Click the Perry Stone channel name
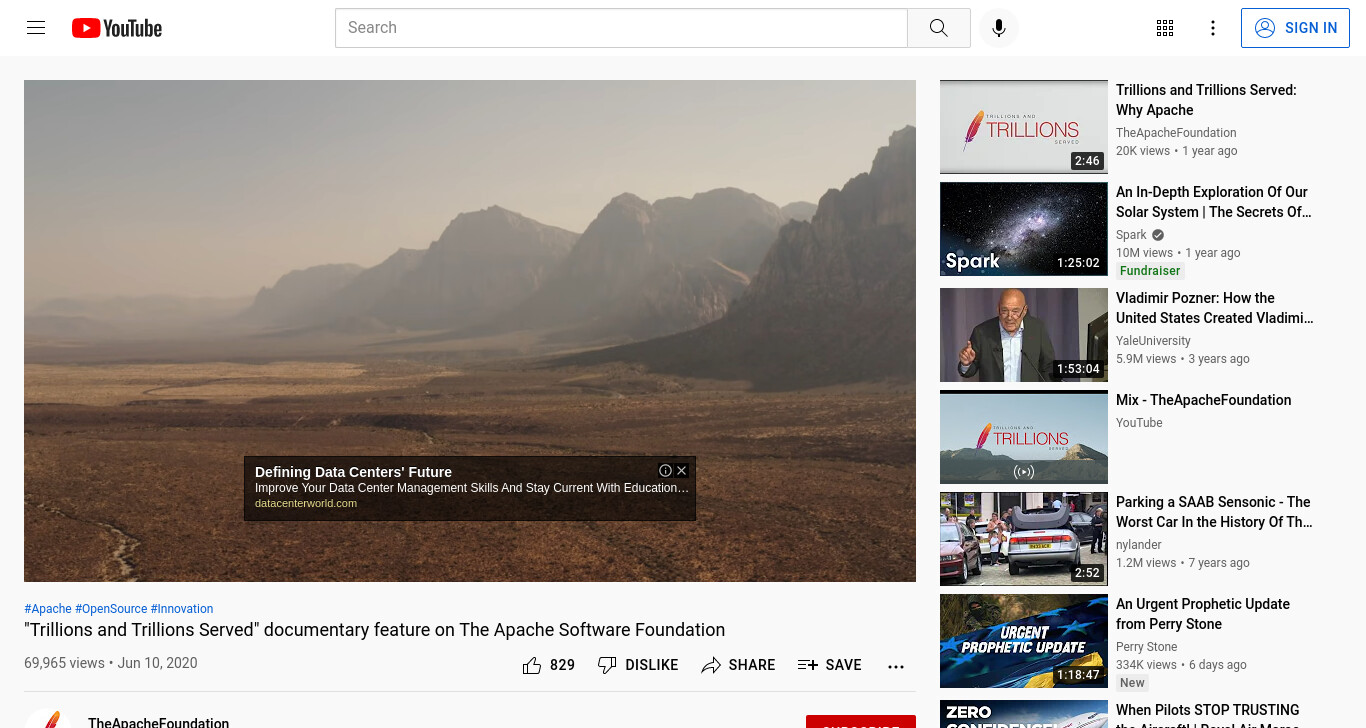The height and width of the screenshot is (728, 1366). [x=1146, y=647]
